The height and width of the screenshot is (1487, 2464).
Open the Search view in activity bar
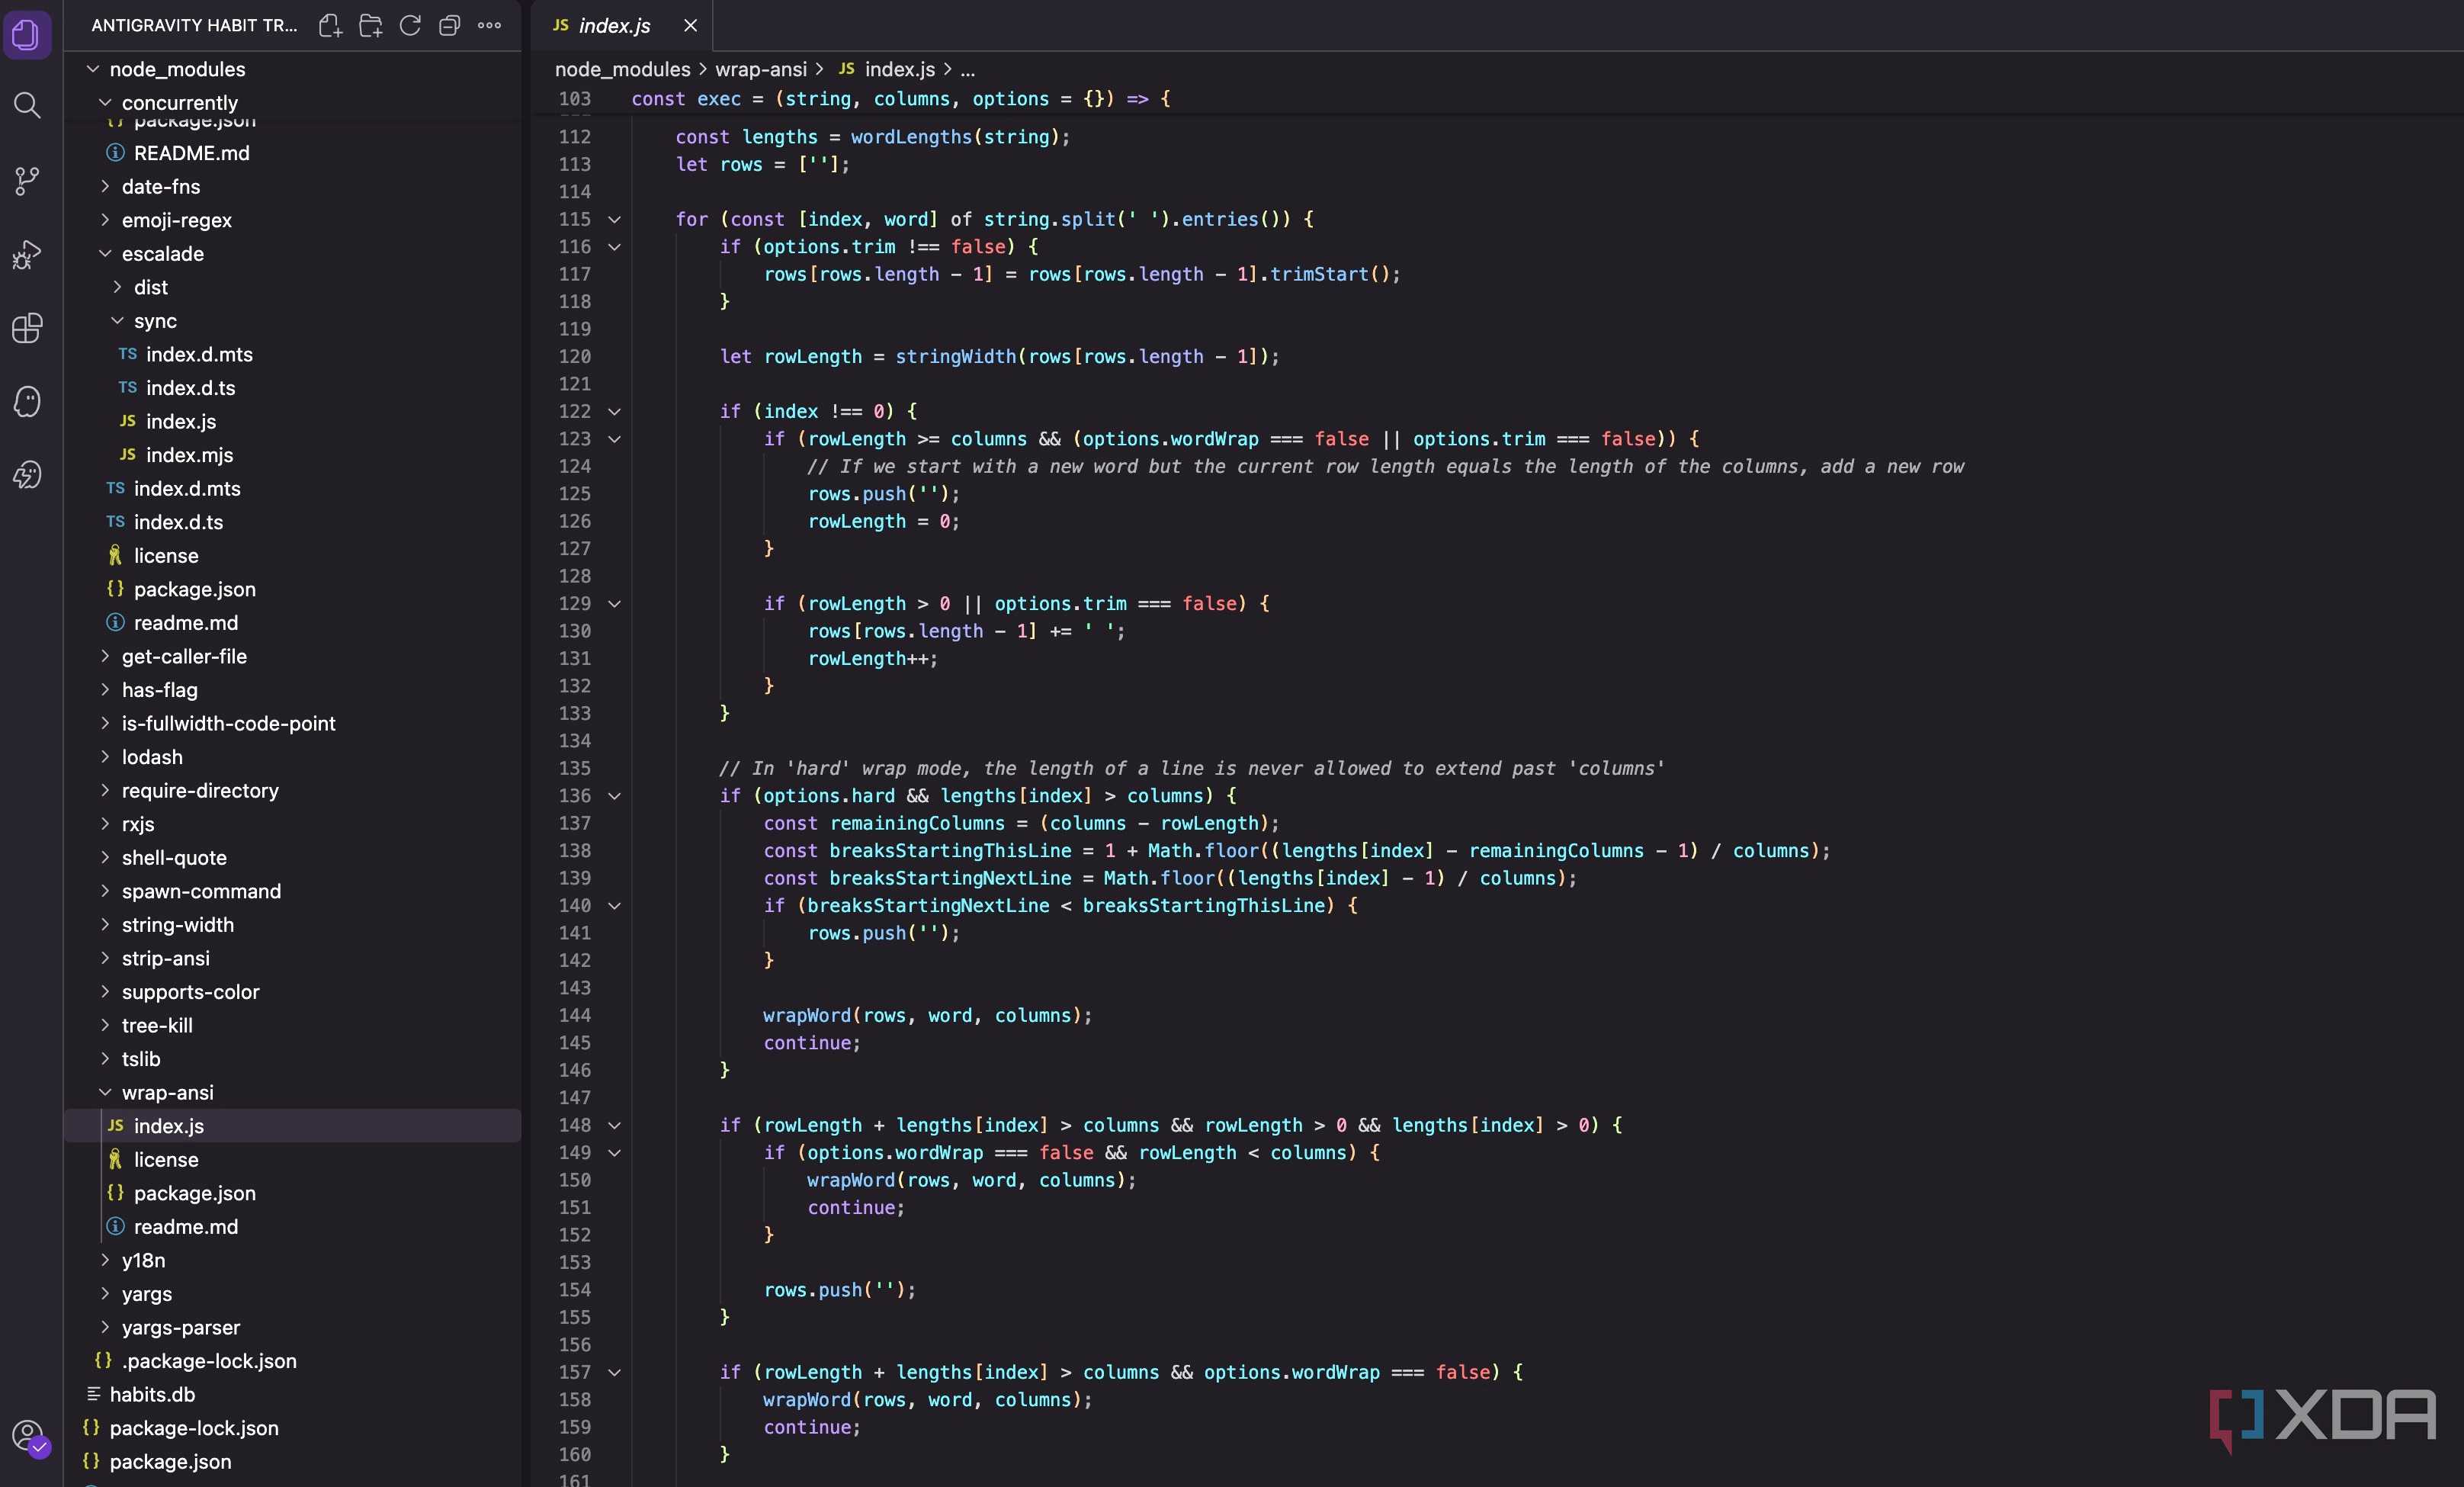(x=27, y=105)
